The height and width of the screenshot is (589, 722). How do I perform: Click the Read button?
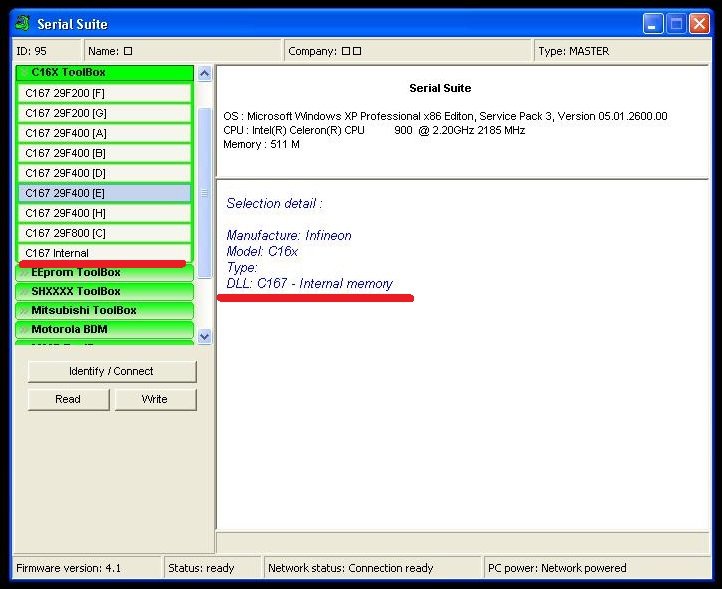(68, 399)
